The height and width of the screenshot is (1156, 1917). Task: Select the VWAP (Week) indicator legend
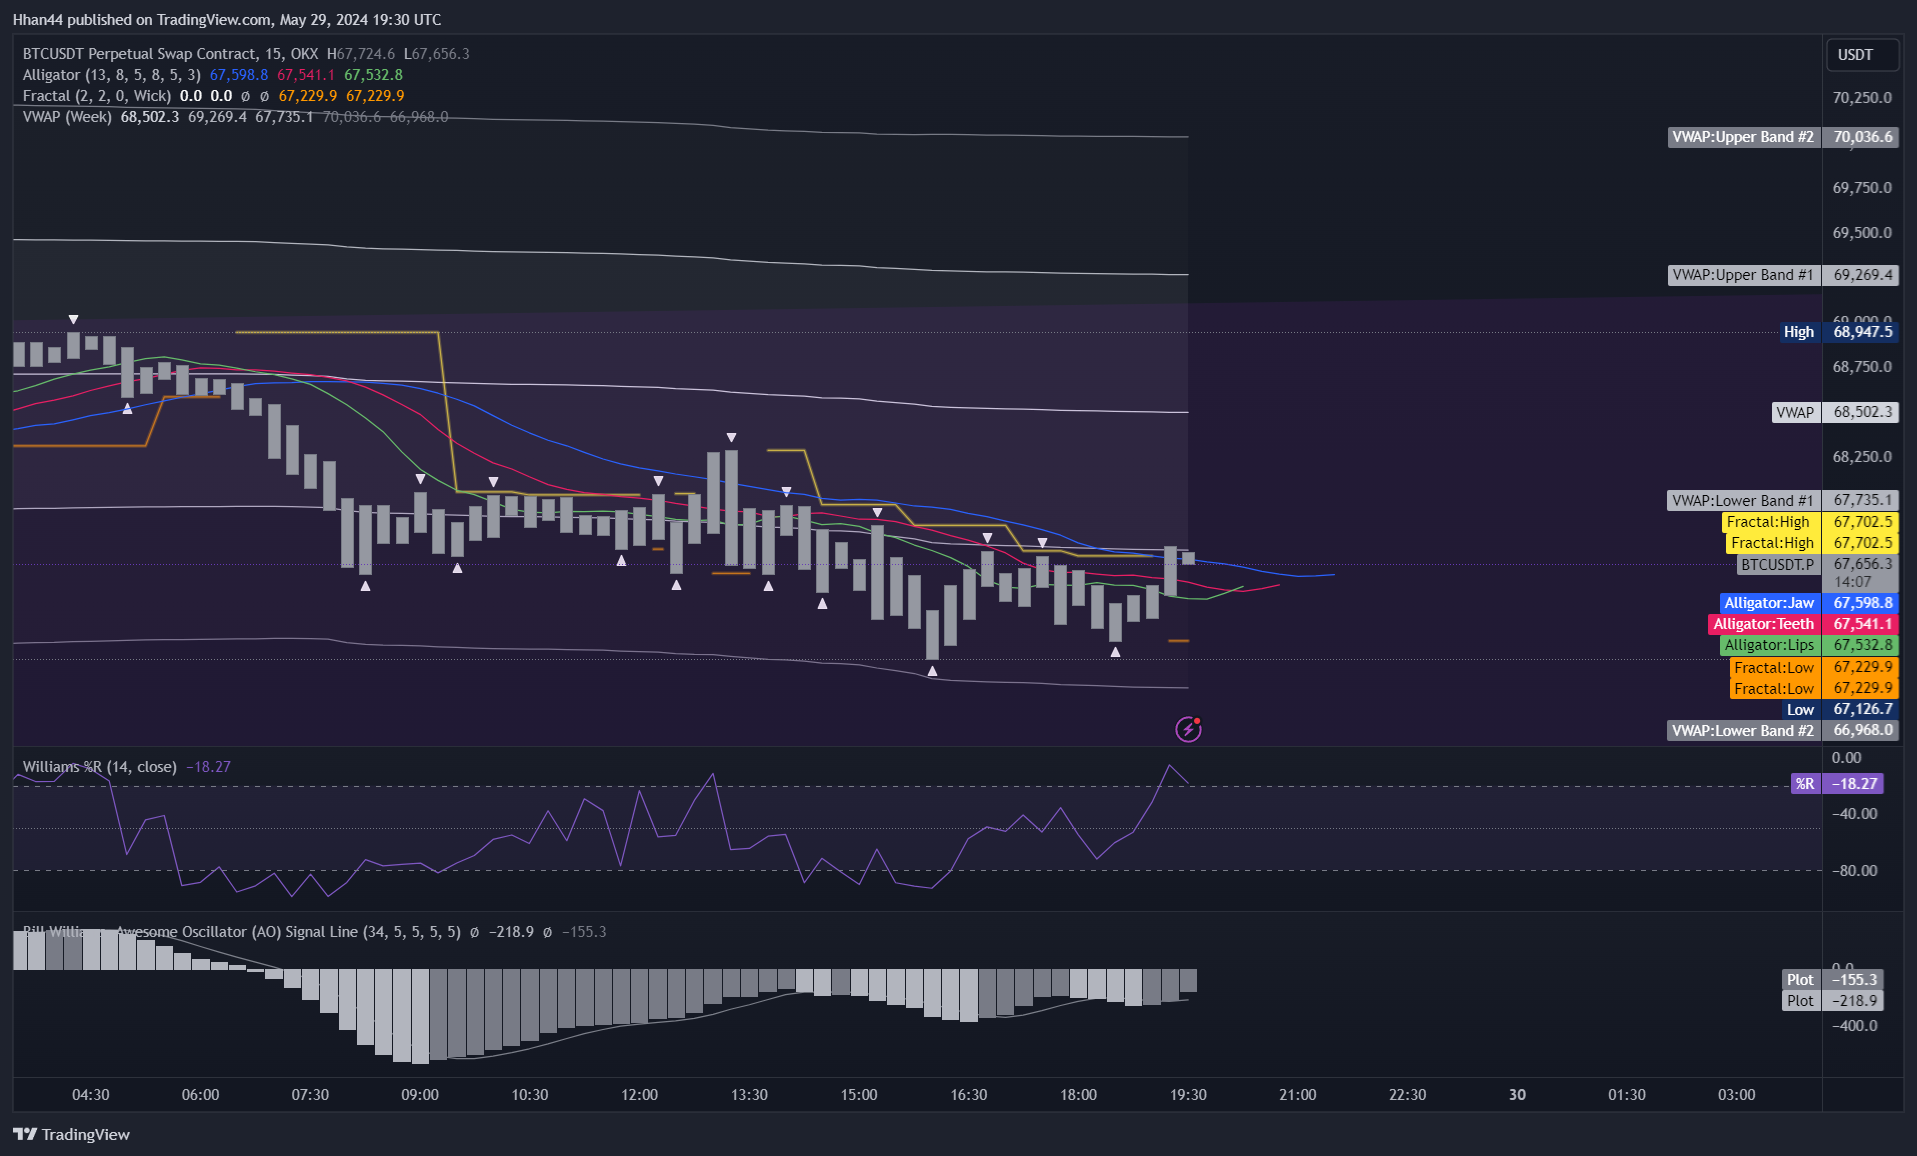point(67,117)
